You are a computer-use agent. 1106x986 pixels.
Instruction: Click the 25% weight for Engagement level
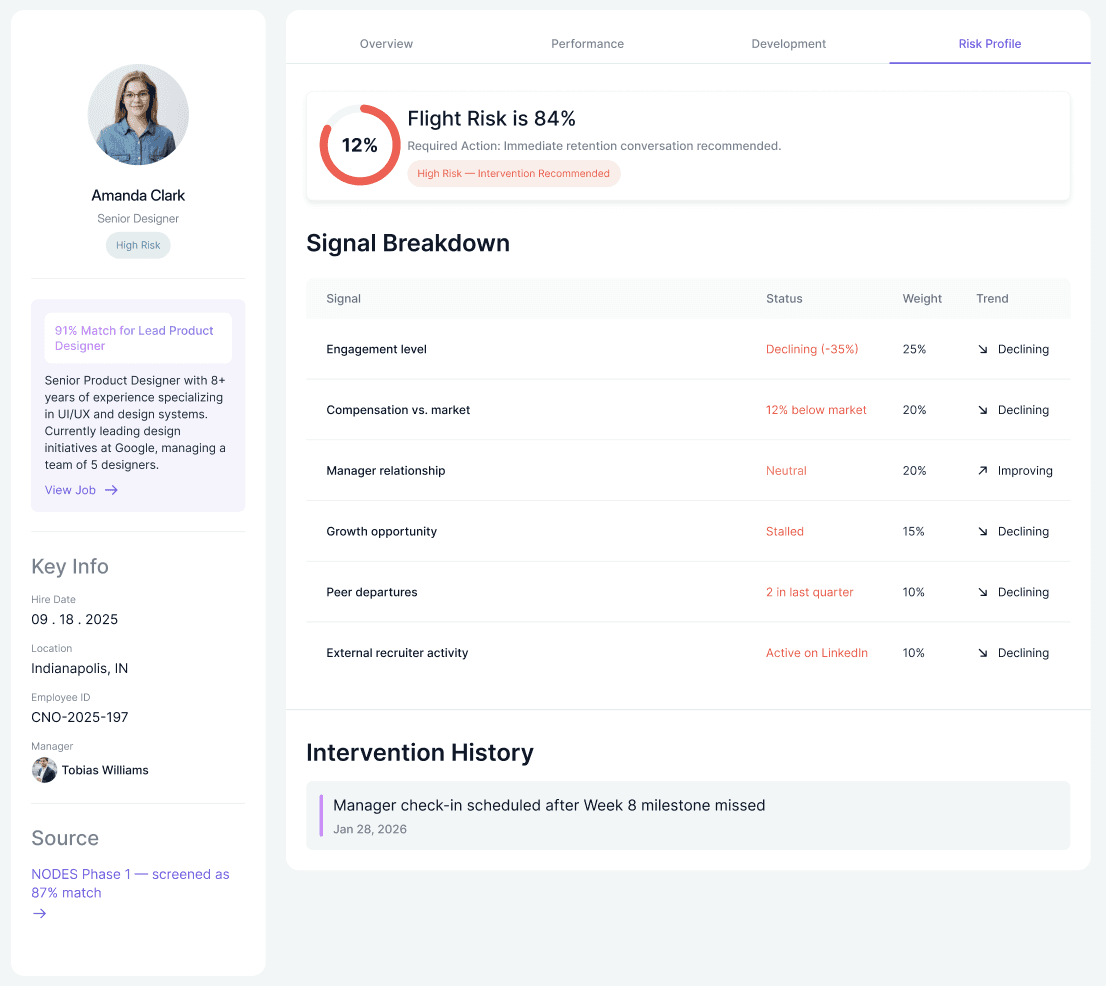(x=914, y=349)
